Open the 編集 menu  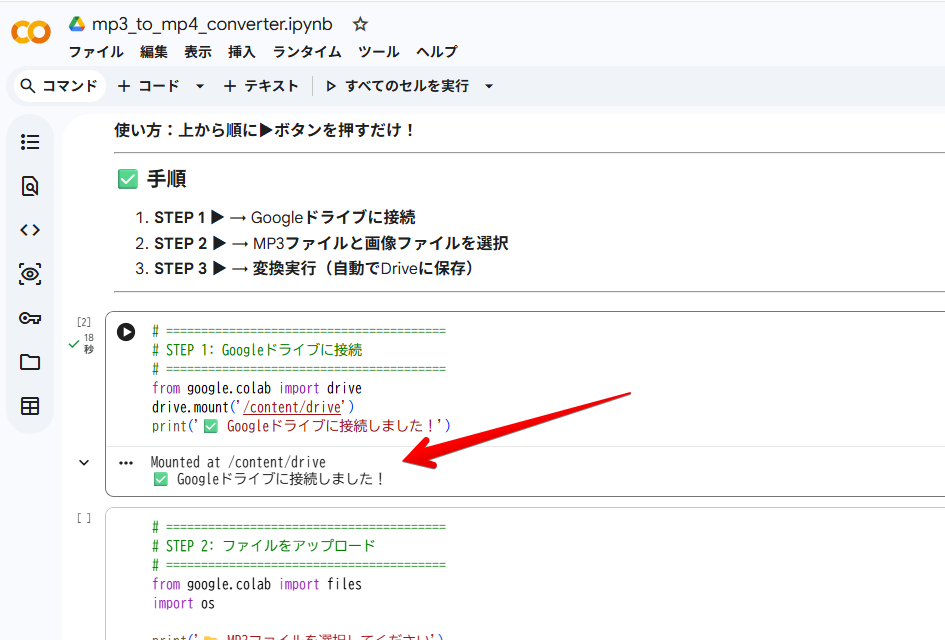click(x=154, y=52)
